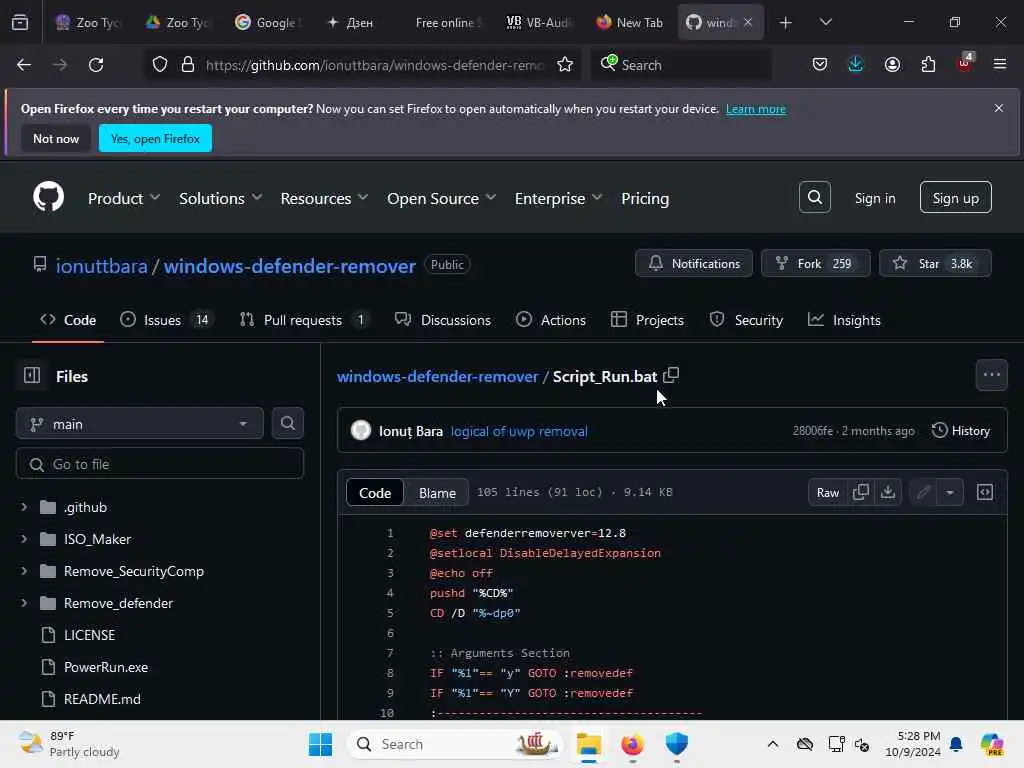Open Firefox hamburger application menu

pos(1000,65)
